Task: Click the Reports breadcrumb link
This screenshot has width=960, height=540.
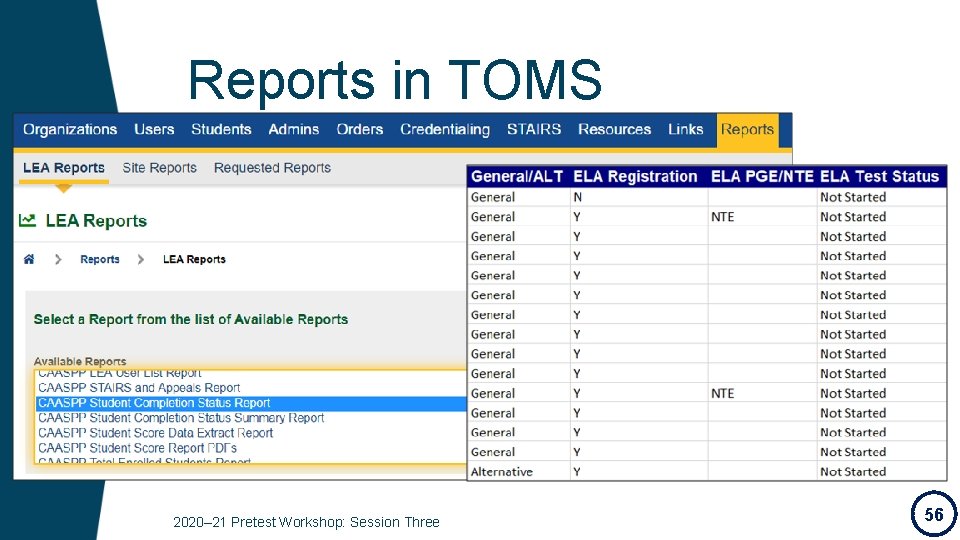Action: [x=100, y=259]
